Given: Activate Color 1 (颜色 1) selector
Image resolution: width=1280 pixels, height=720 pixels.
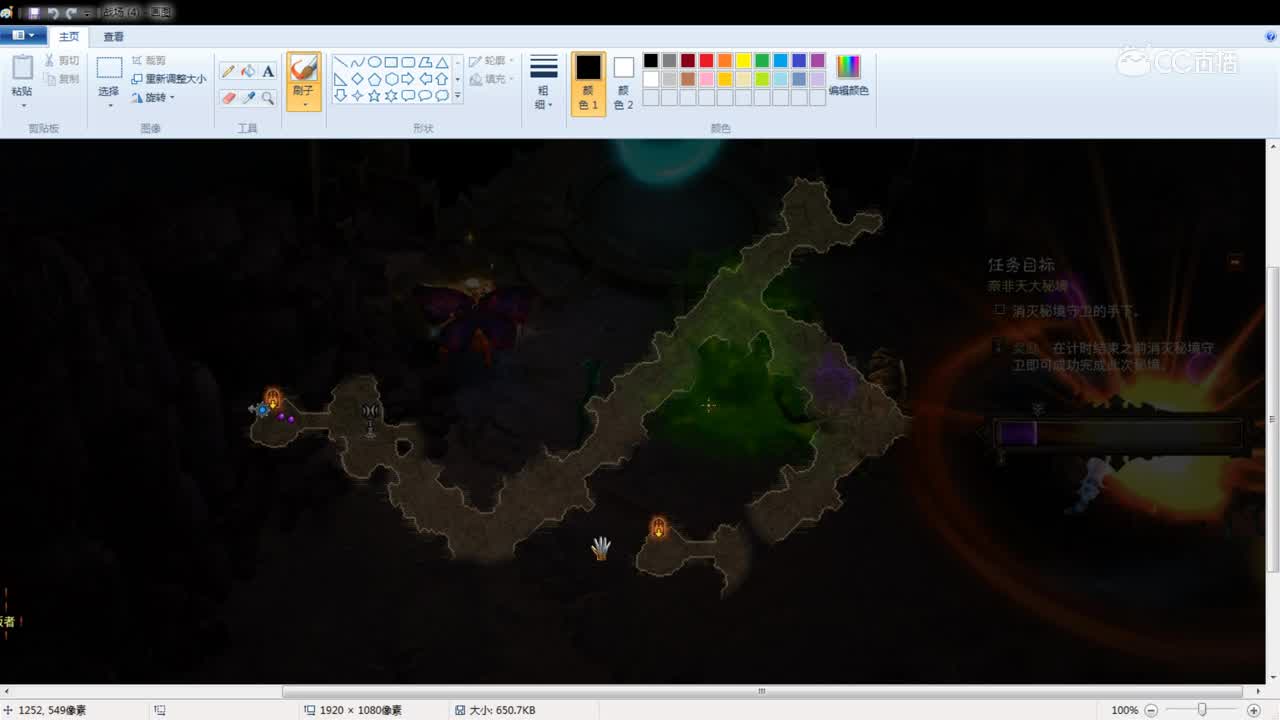Looking at the screenshot, I should (588, 83).
